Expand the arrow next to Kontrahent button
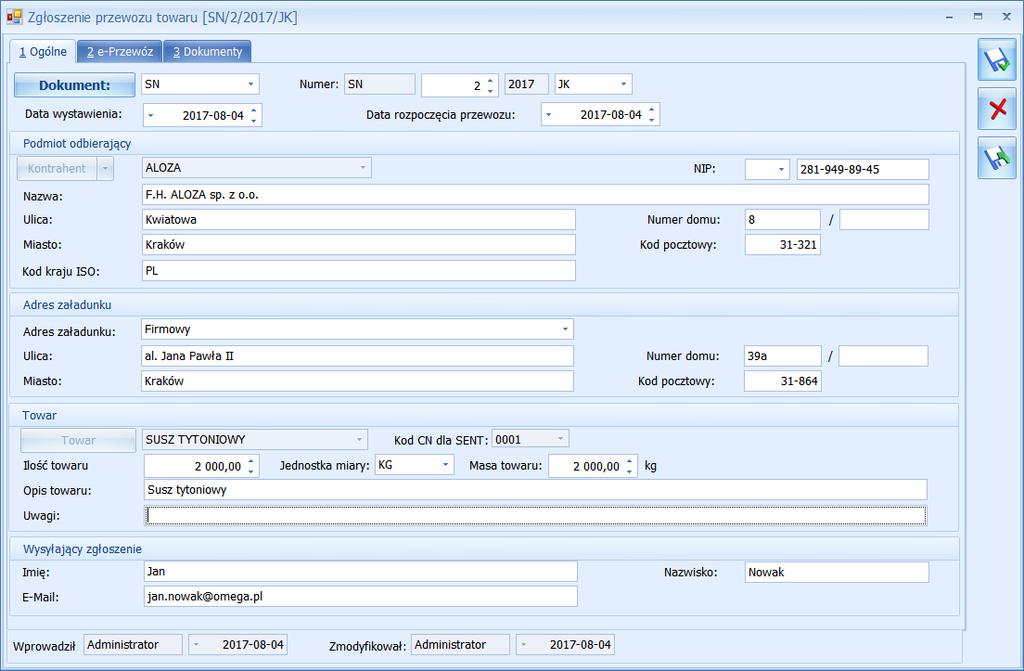 coord(105,169)
